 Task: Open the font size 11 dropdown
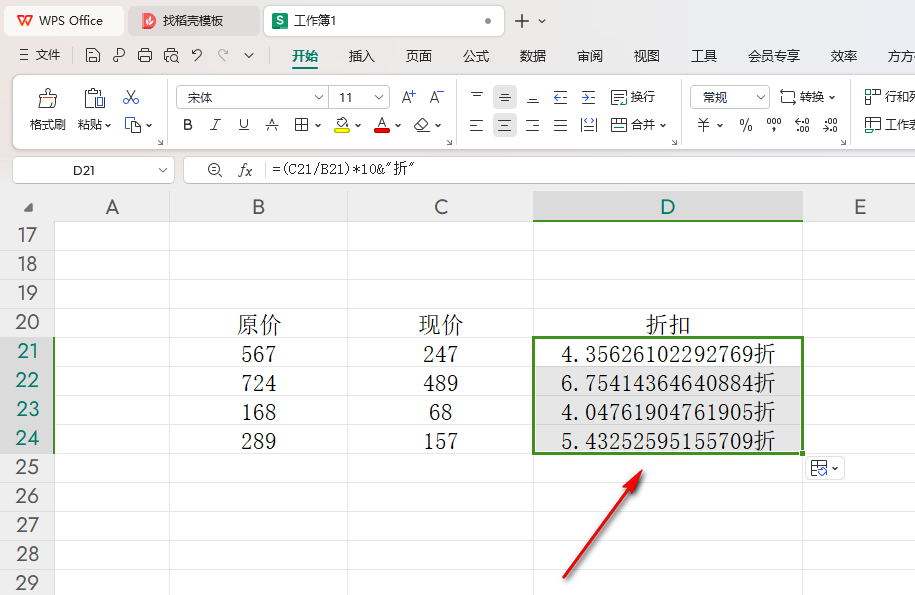pos(379,97)
